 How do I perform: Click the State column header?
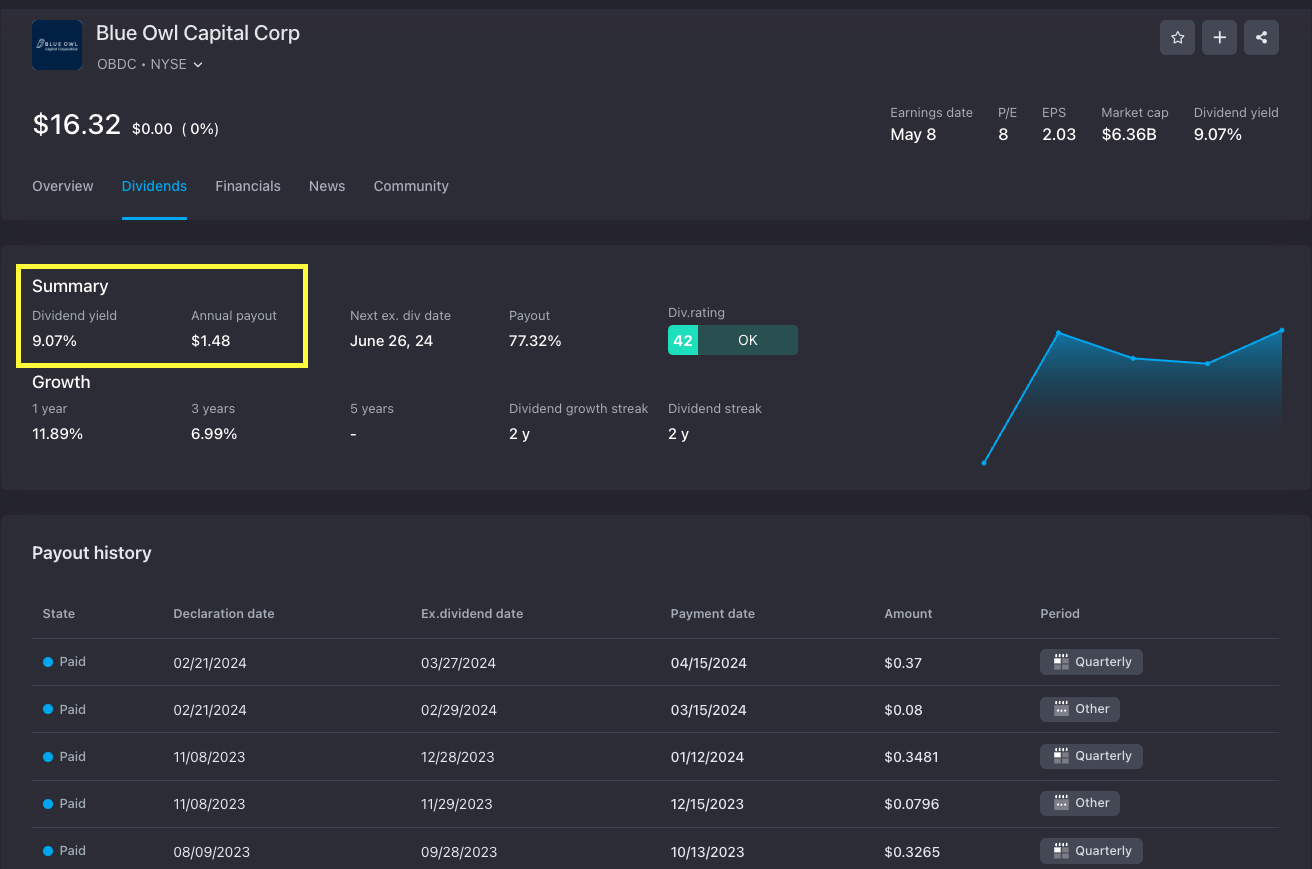click(59, 614)
